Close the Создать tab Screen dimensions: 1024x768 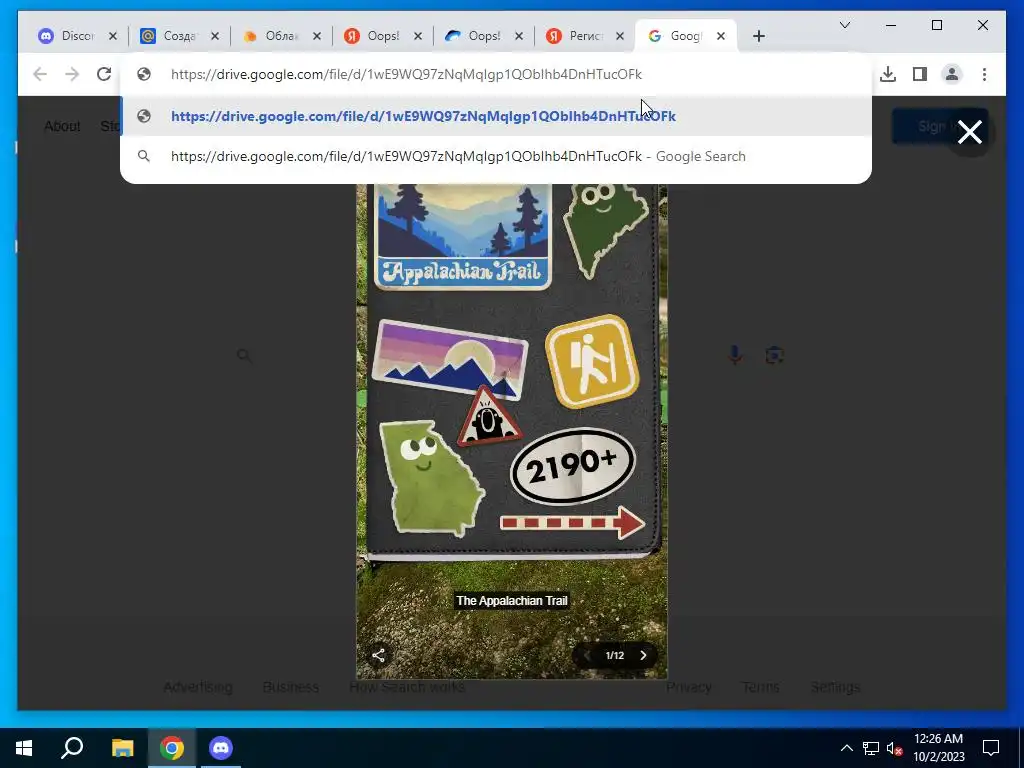[x=215, y=36]
